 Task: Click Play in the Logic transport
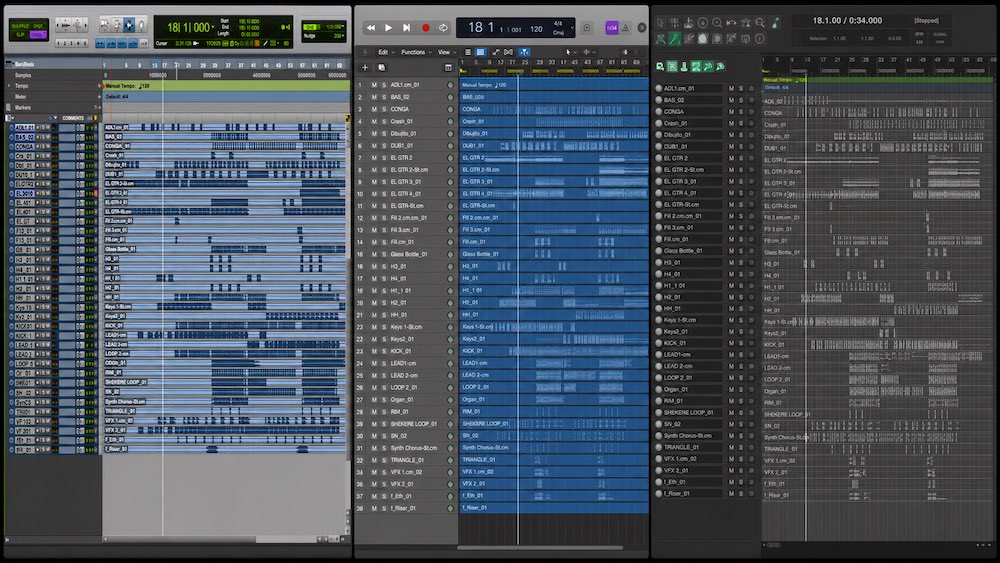point(388,27)
